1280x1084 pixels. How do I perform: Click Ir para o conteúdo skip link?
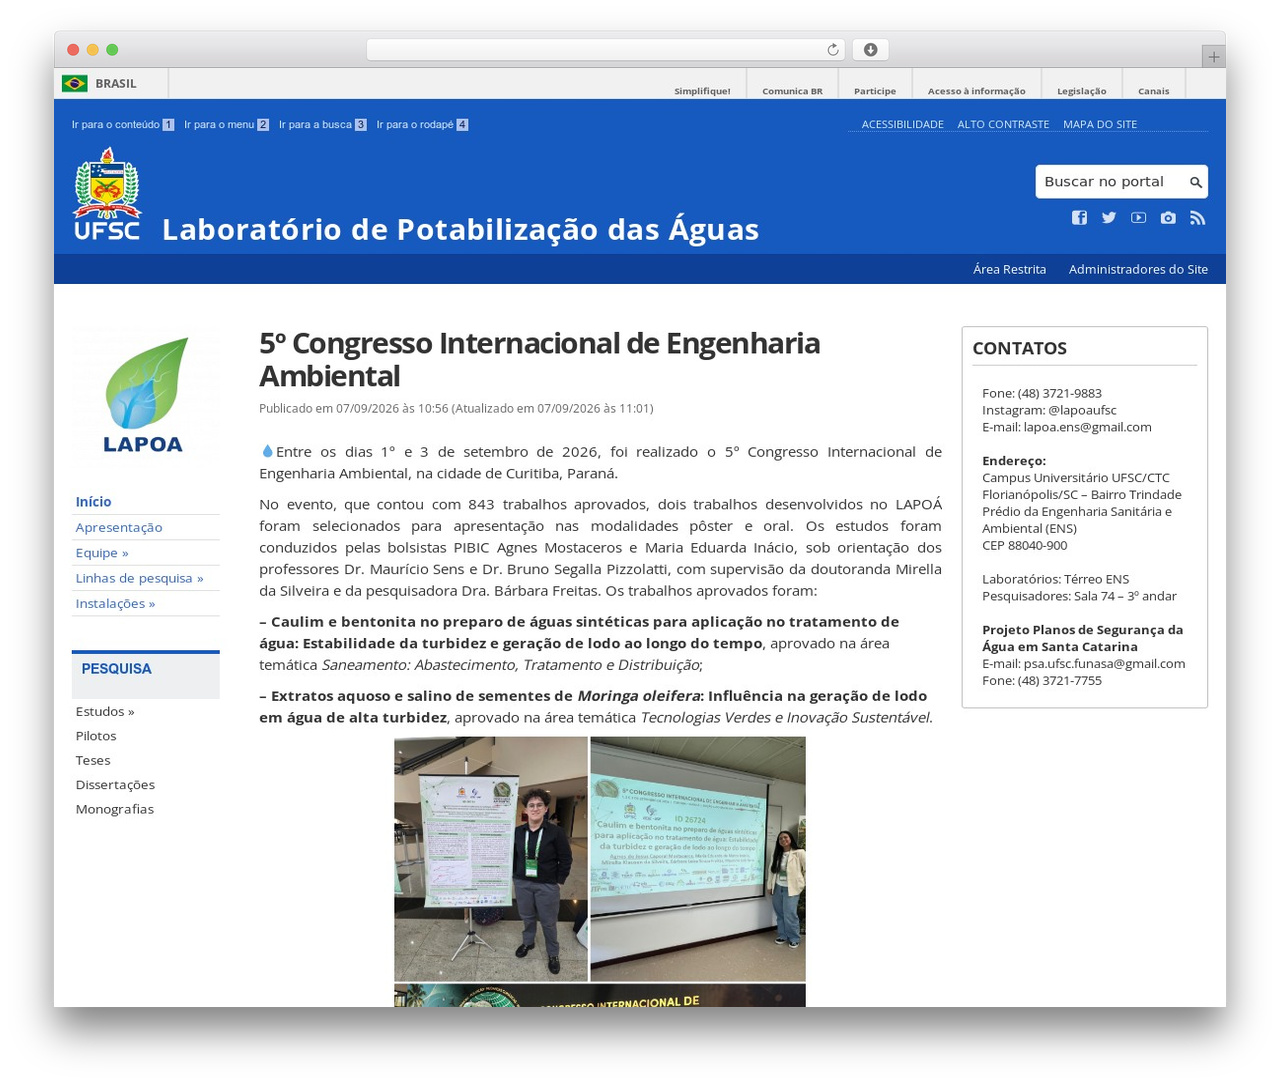(123, 125)
